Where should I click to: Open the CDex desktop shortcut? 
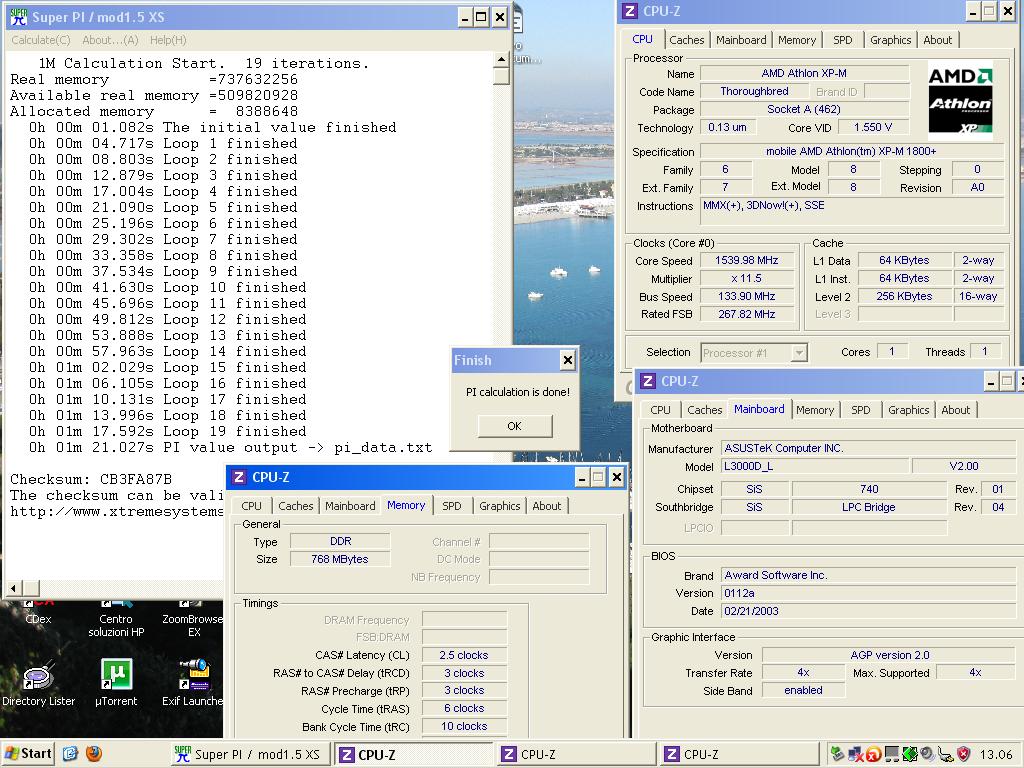[38, 613]
